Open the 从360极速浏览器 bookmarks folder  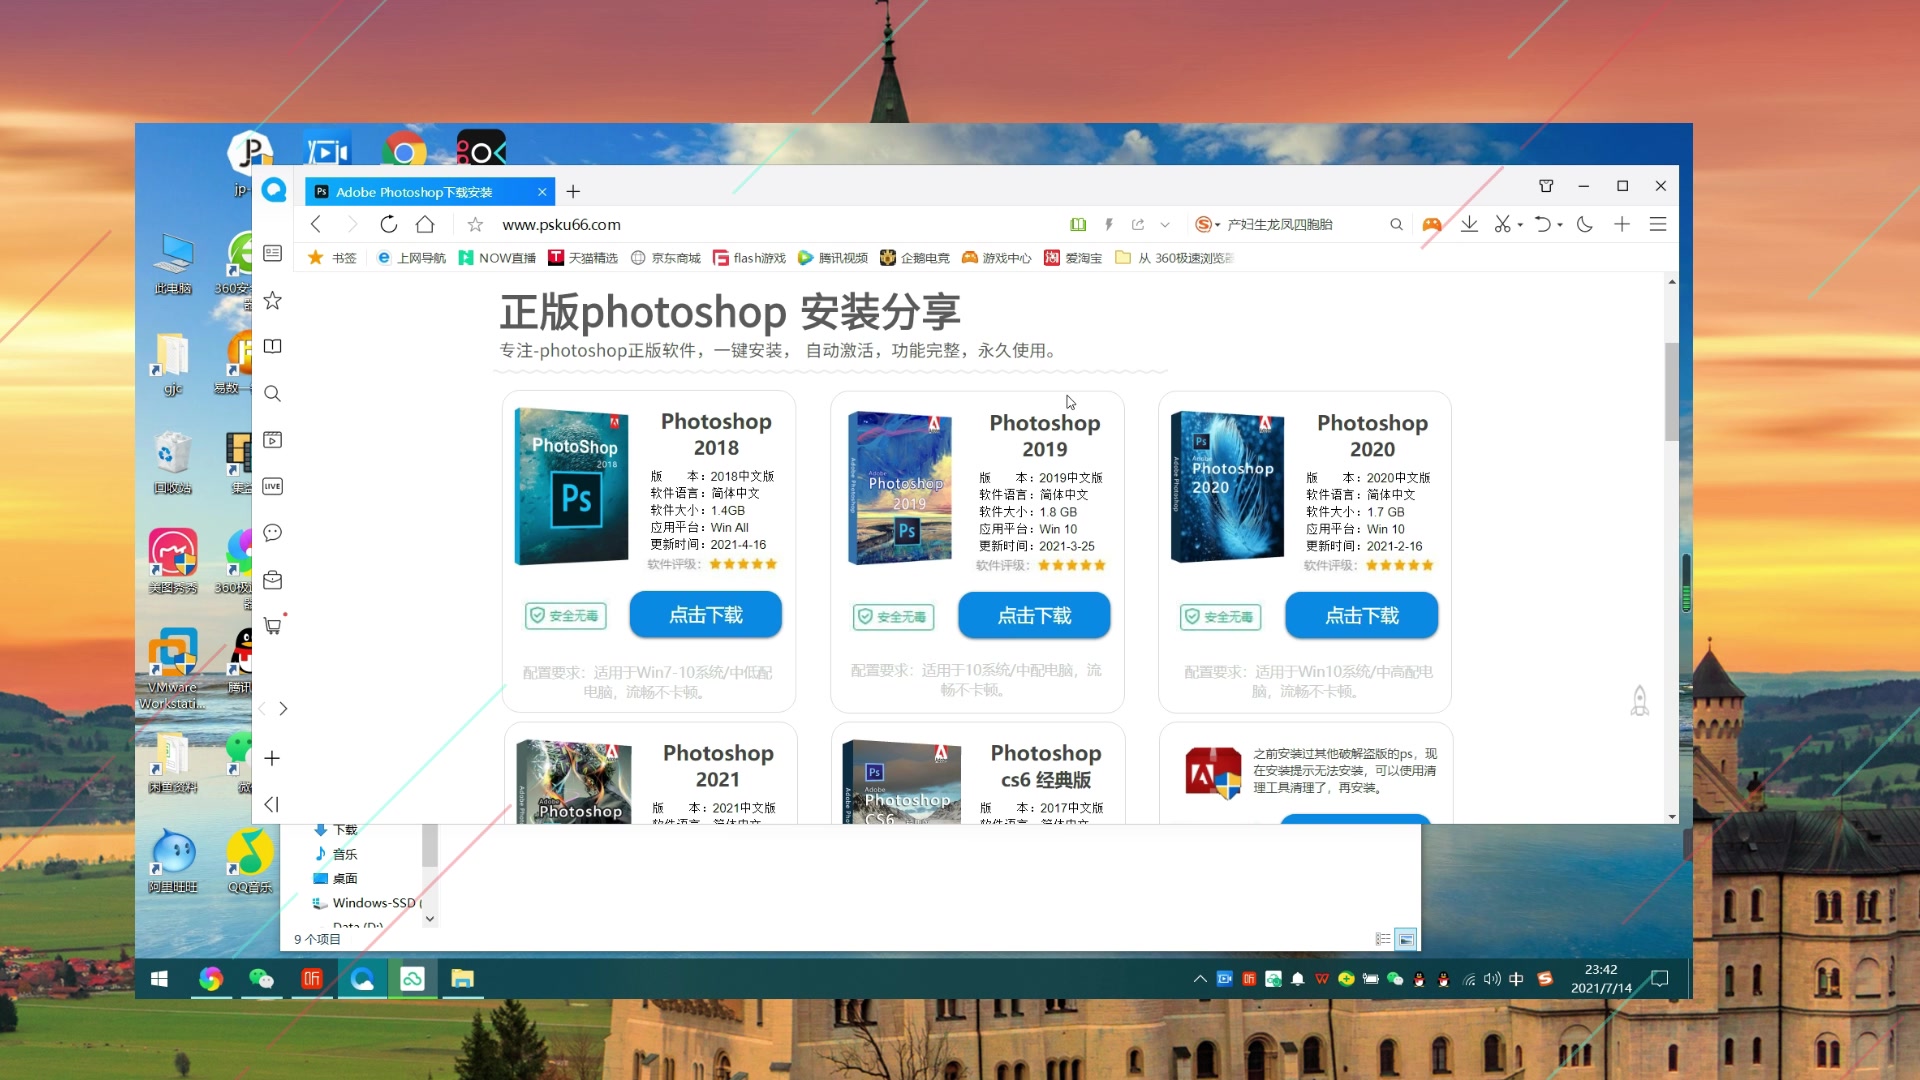(x=1175, y=258)
